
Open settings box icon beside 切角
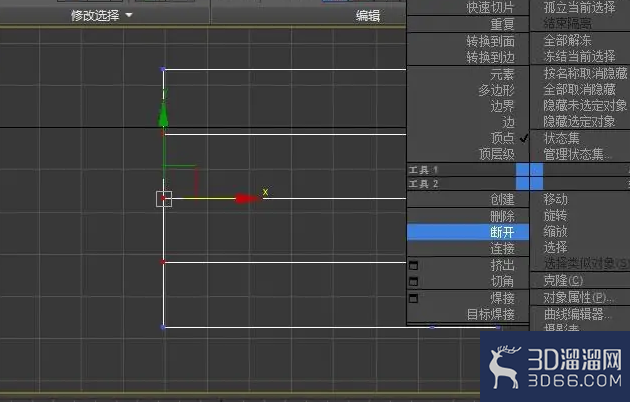(413, 281)
